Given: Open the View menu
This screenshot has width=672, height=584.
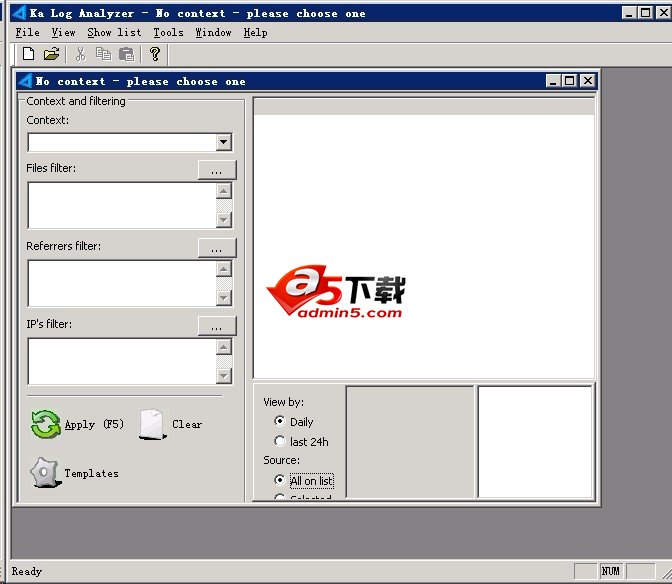Looking at the screenshot, I should [63, 33].
